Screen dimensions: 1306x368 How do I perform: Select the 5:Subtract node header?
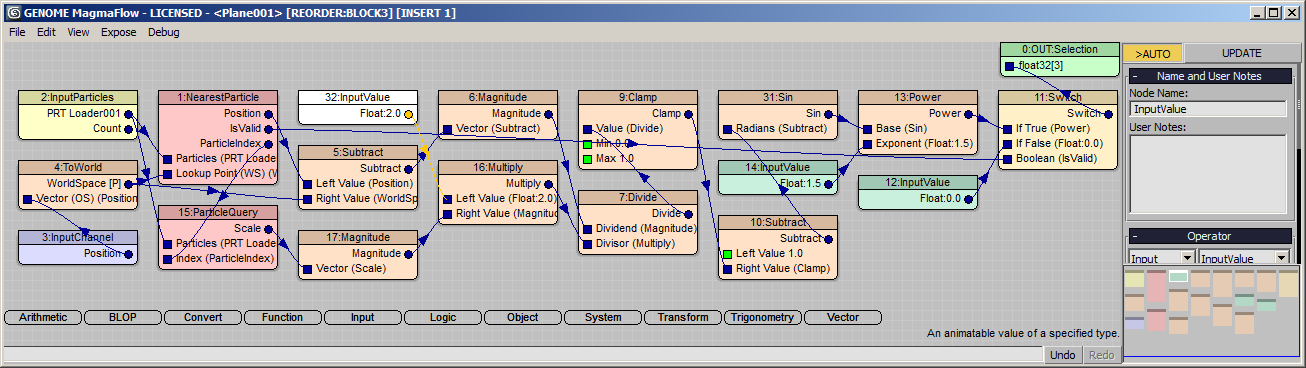[x=358, y=153]
